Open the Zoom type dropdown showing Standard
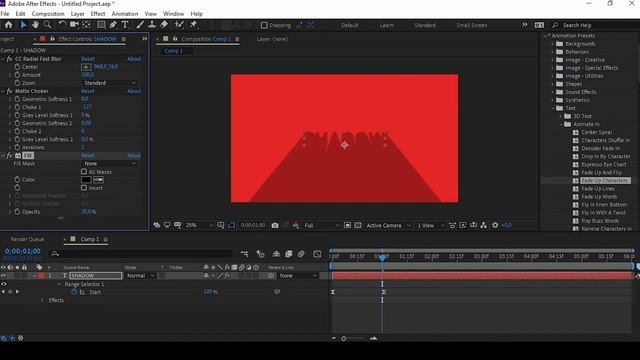This screenshot has height=360, width=640. [109, 83]
